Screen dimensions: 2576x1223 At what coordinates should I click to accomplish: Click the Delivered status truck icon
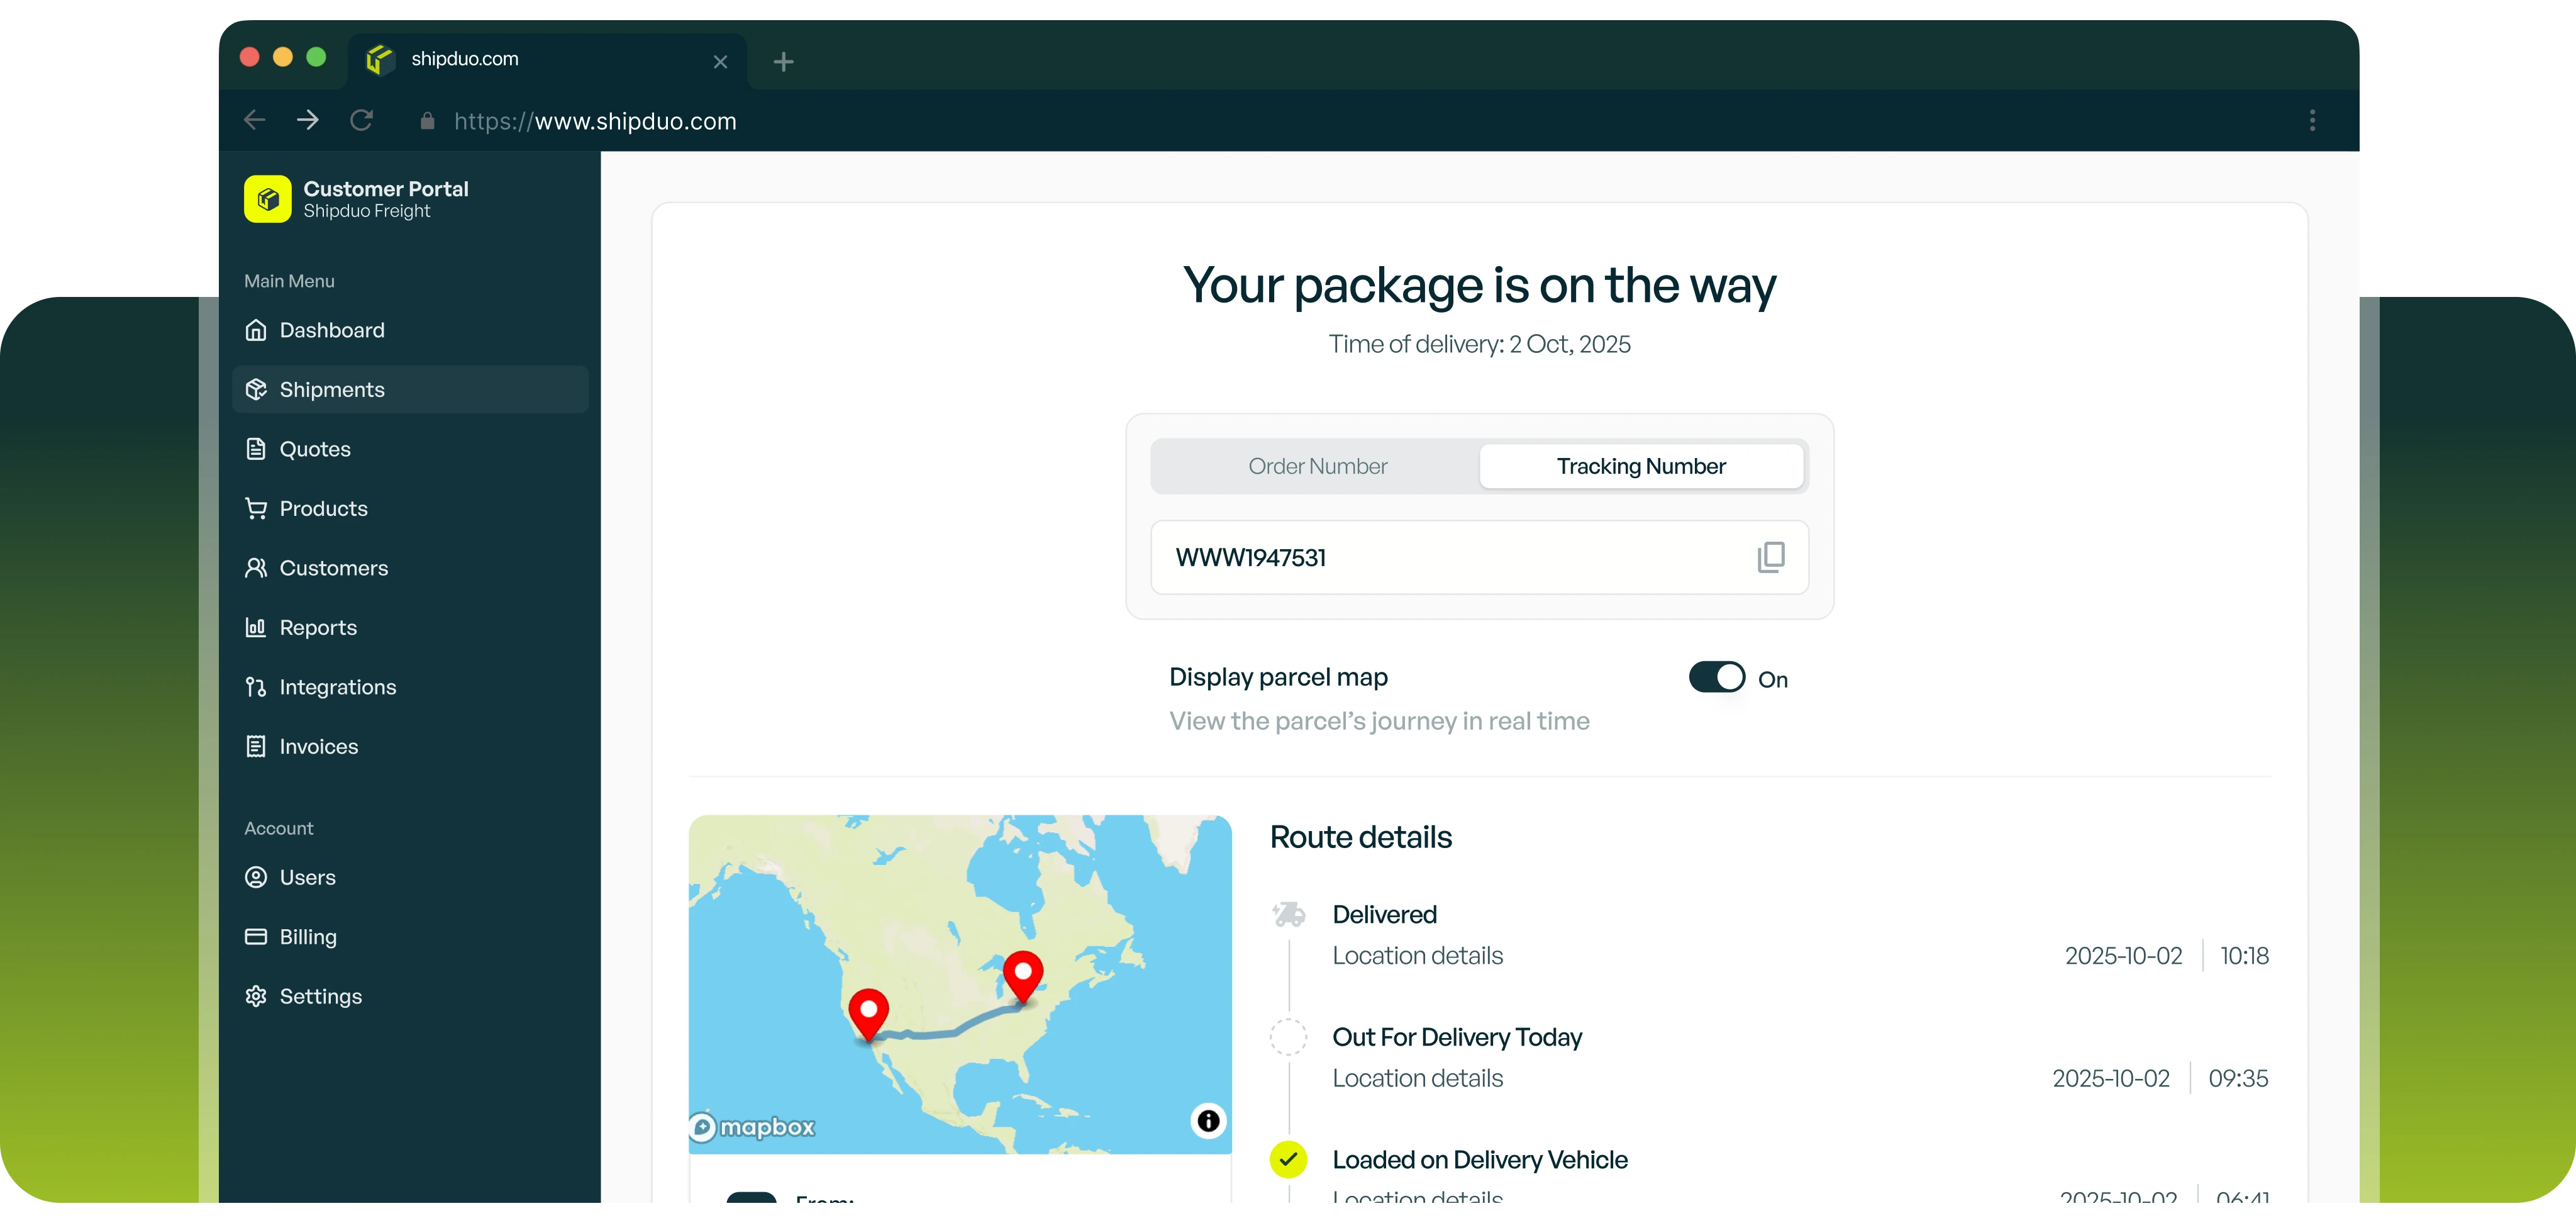tap(1288, 914)
